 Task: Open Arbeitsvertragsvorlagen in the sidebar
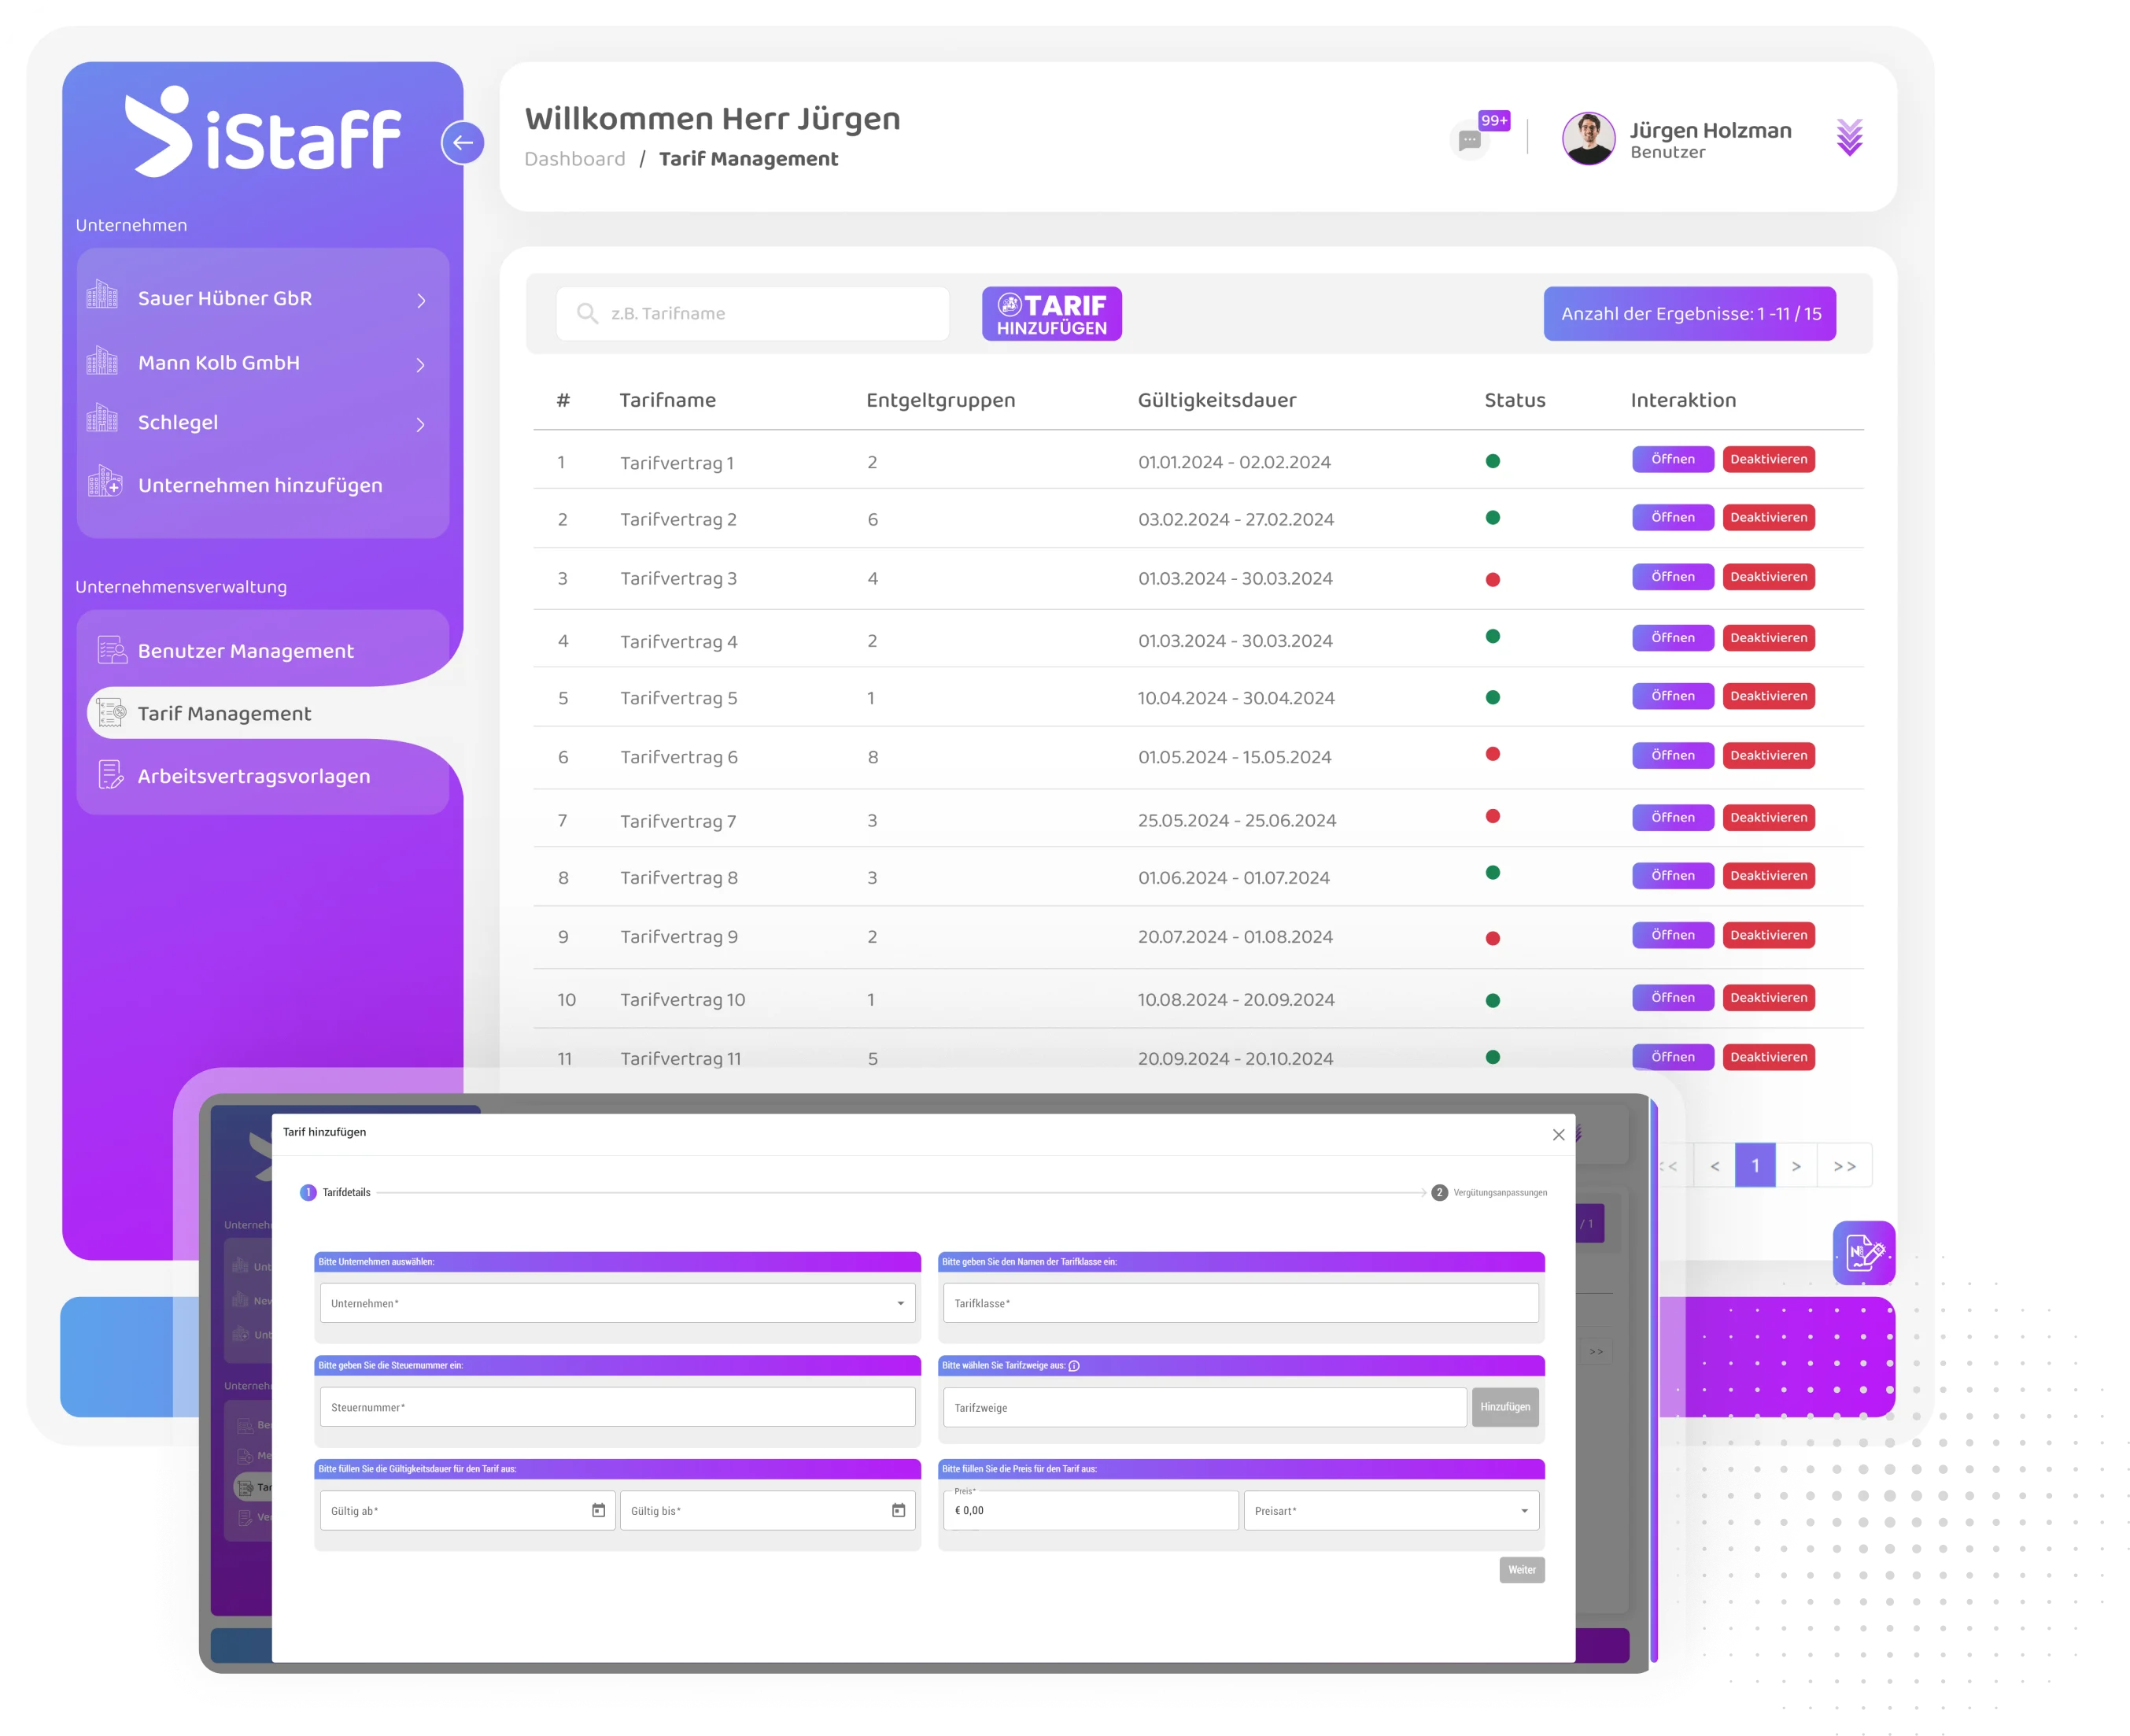(x=253, y=776)
